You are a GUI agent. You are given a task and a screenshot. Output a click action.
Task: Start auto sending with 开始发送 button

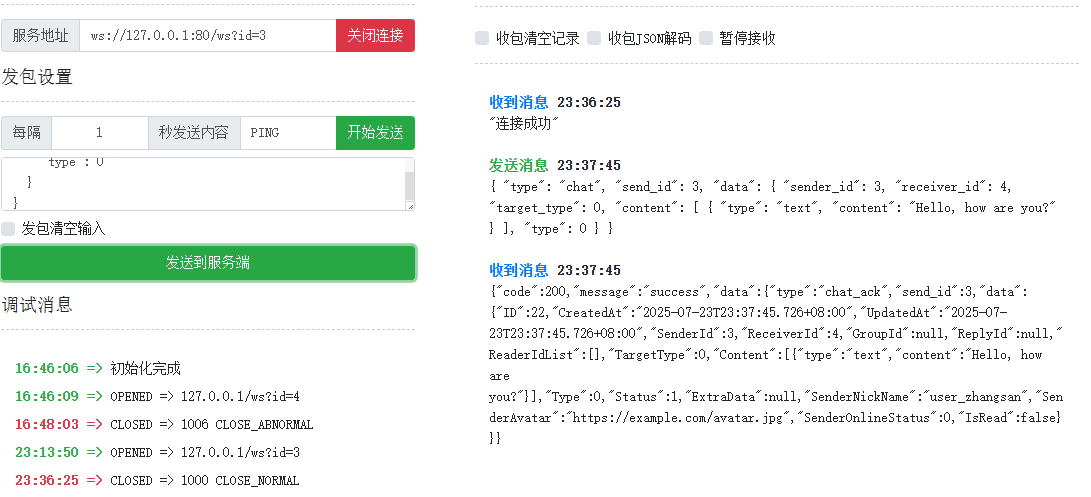[375, 133]
